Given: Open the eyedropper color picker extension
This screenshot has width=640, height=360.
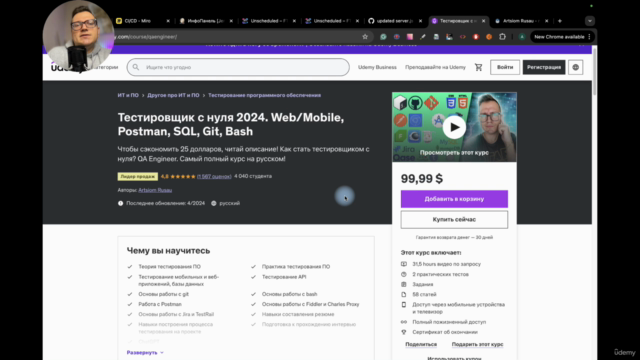Looking at the screenshot, I should (x=423, y=37).
